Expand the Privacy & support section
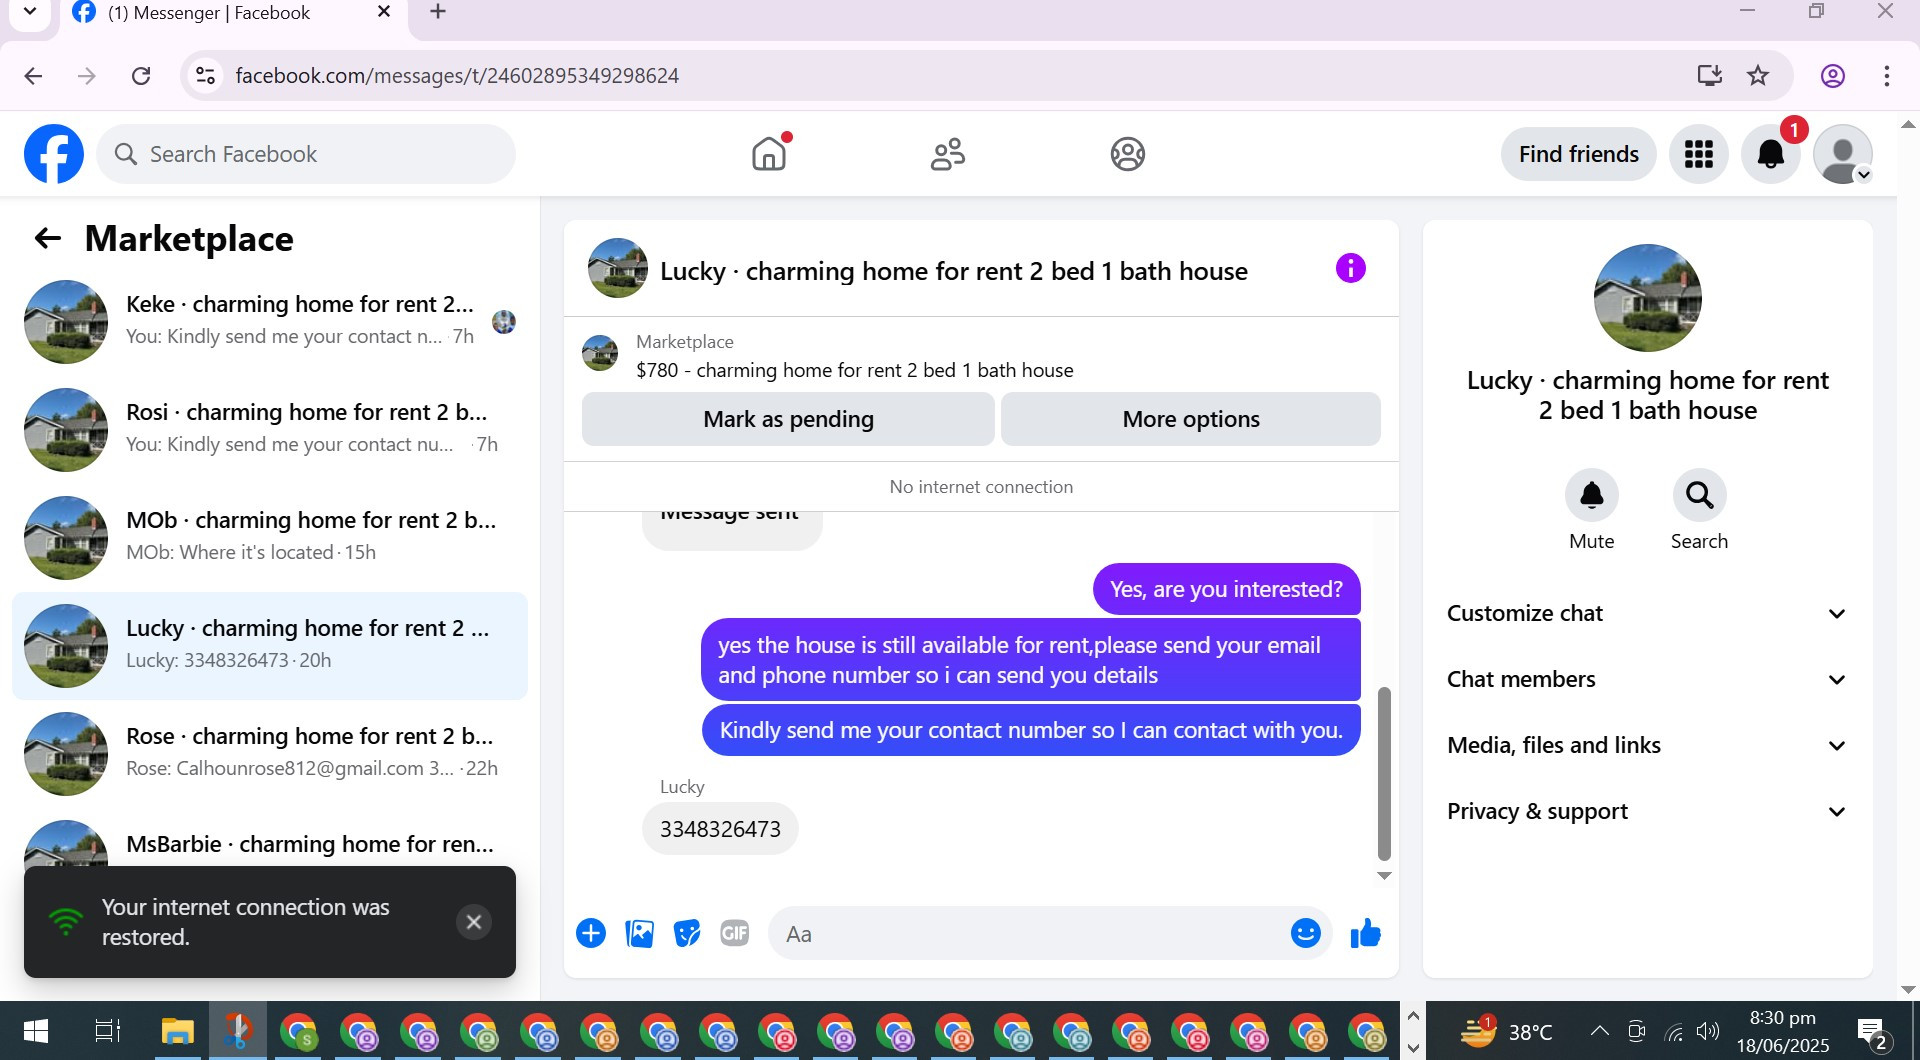Viewport: 1920px width, 1060px height. [x=1647, y=811]
